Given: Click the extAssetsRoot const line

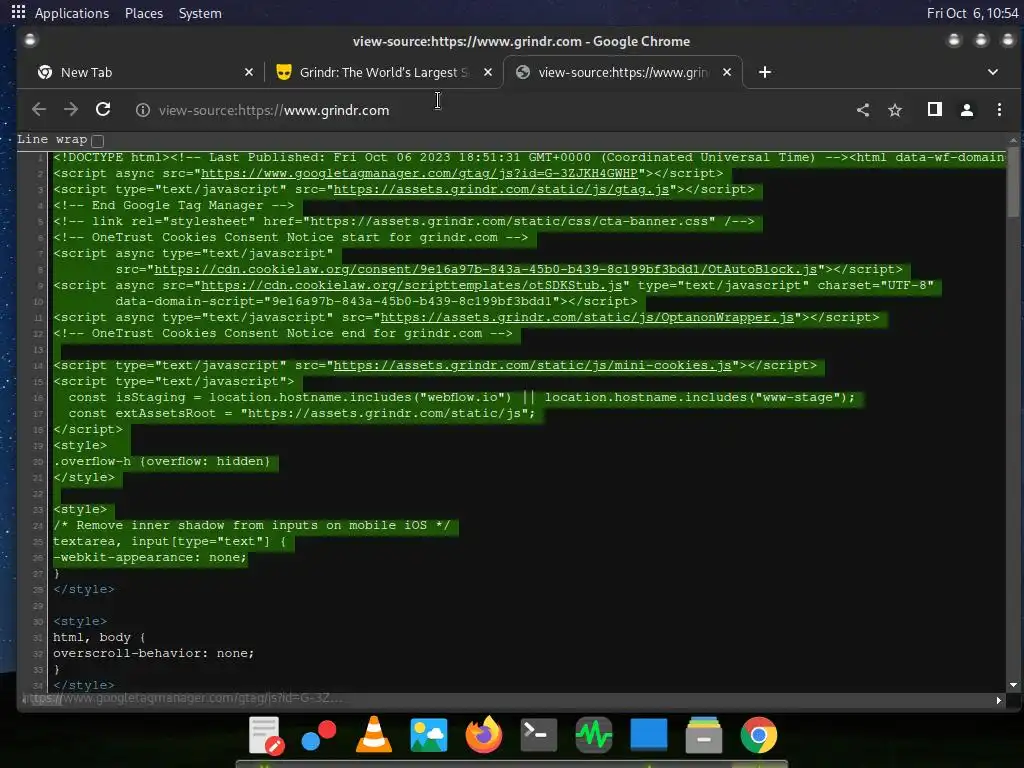Looking at the screenshot, I should [302, 413].
